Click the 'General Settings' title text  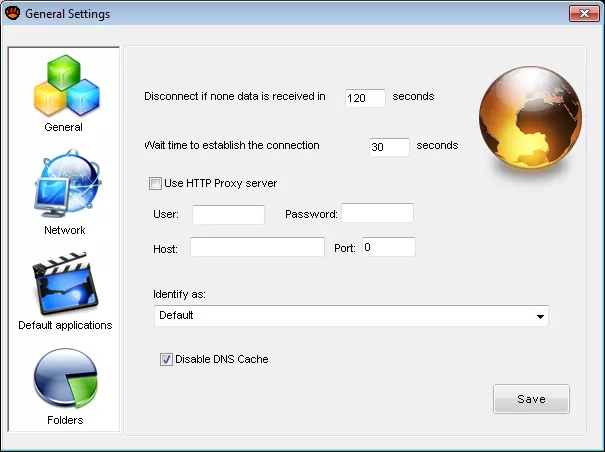[68, 14]
